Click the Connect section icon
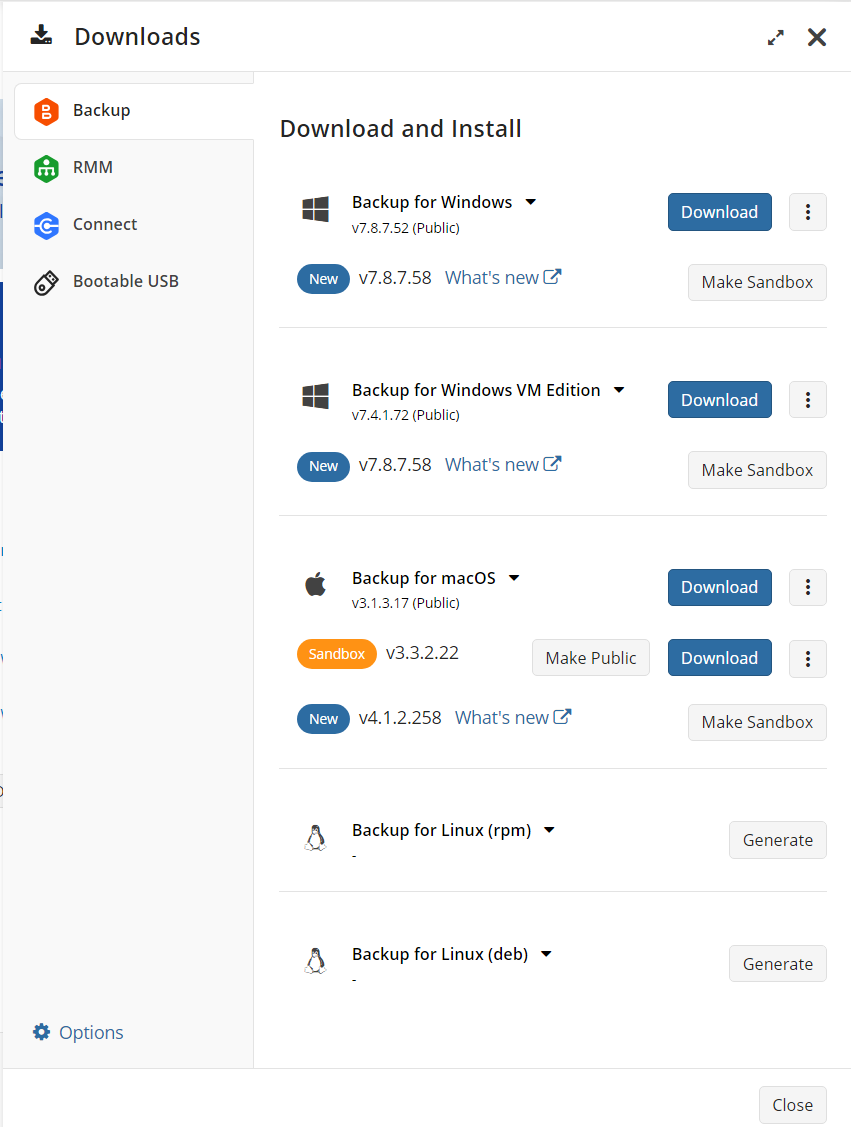Viewport: 851px width, 1127px height. tap(47, 225)
